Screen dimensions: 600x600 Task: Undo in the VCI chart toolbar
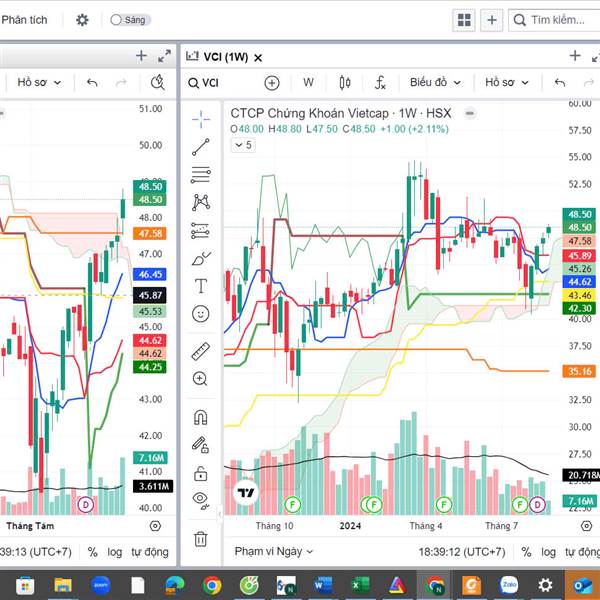pyautogui.click(x=560, y=83)
